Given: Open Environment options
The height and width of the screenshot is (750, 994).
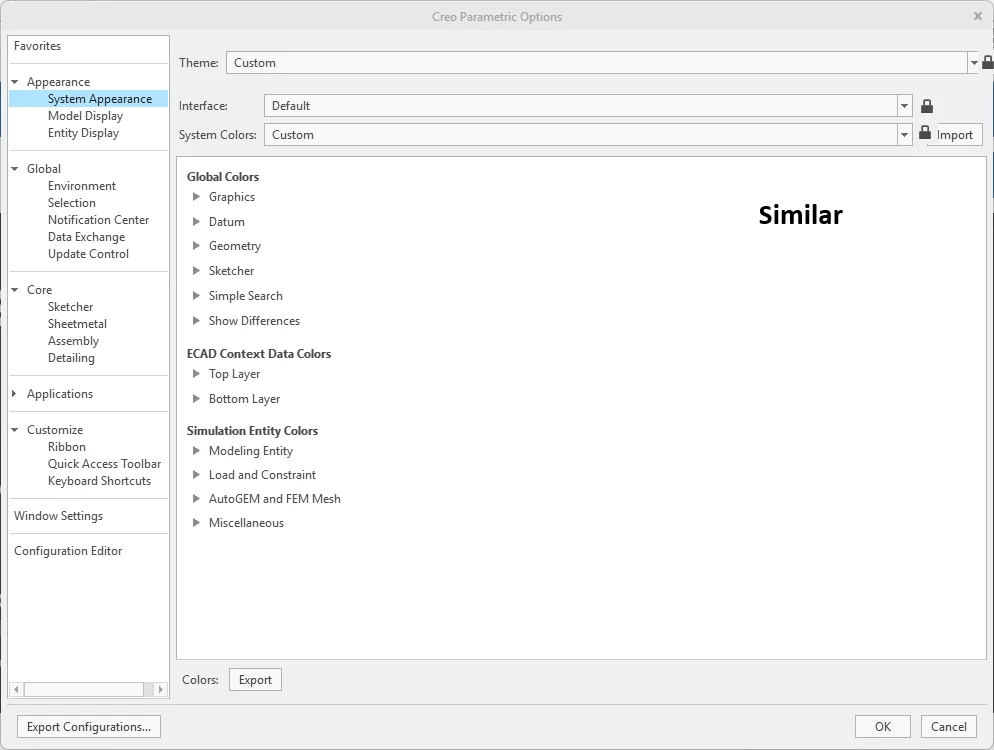Looking at the screenshot, I should (82, 186).
